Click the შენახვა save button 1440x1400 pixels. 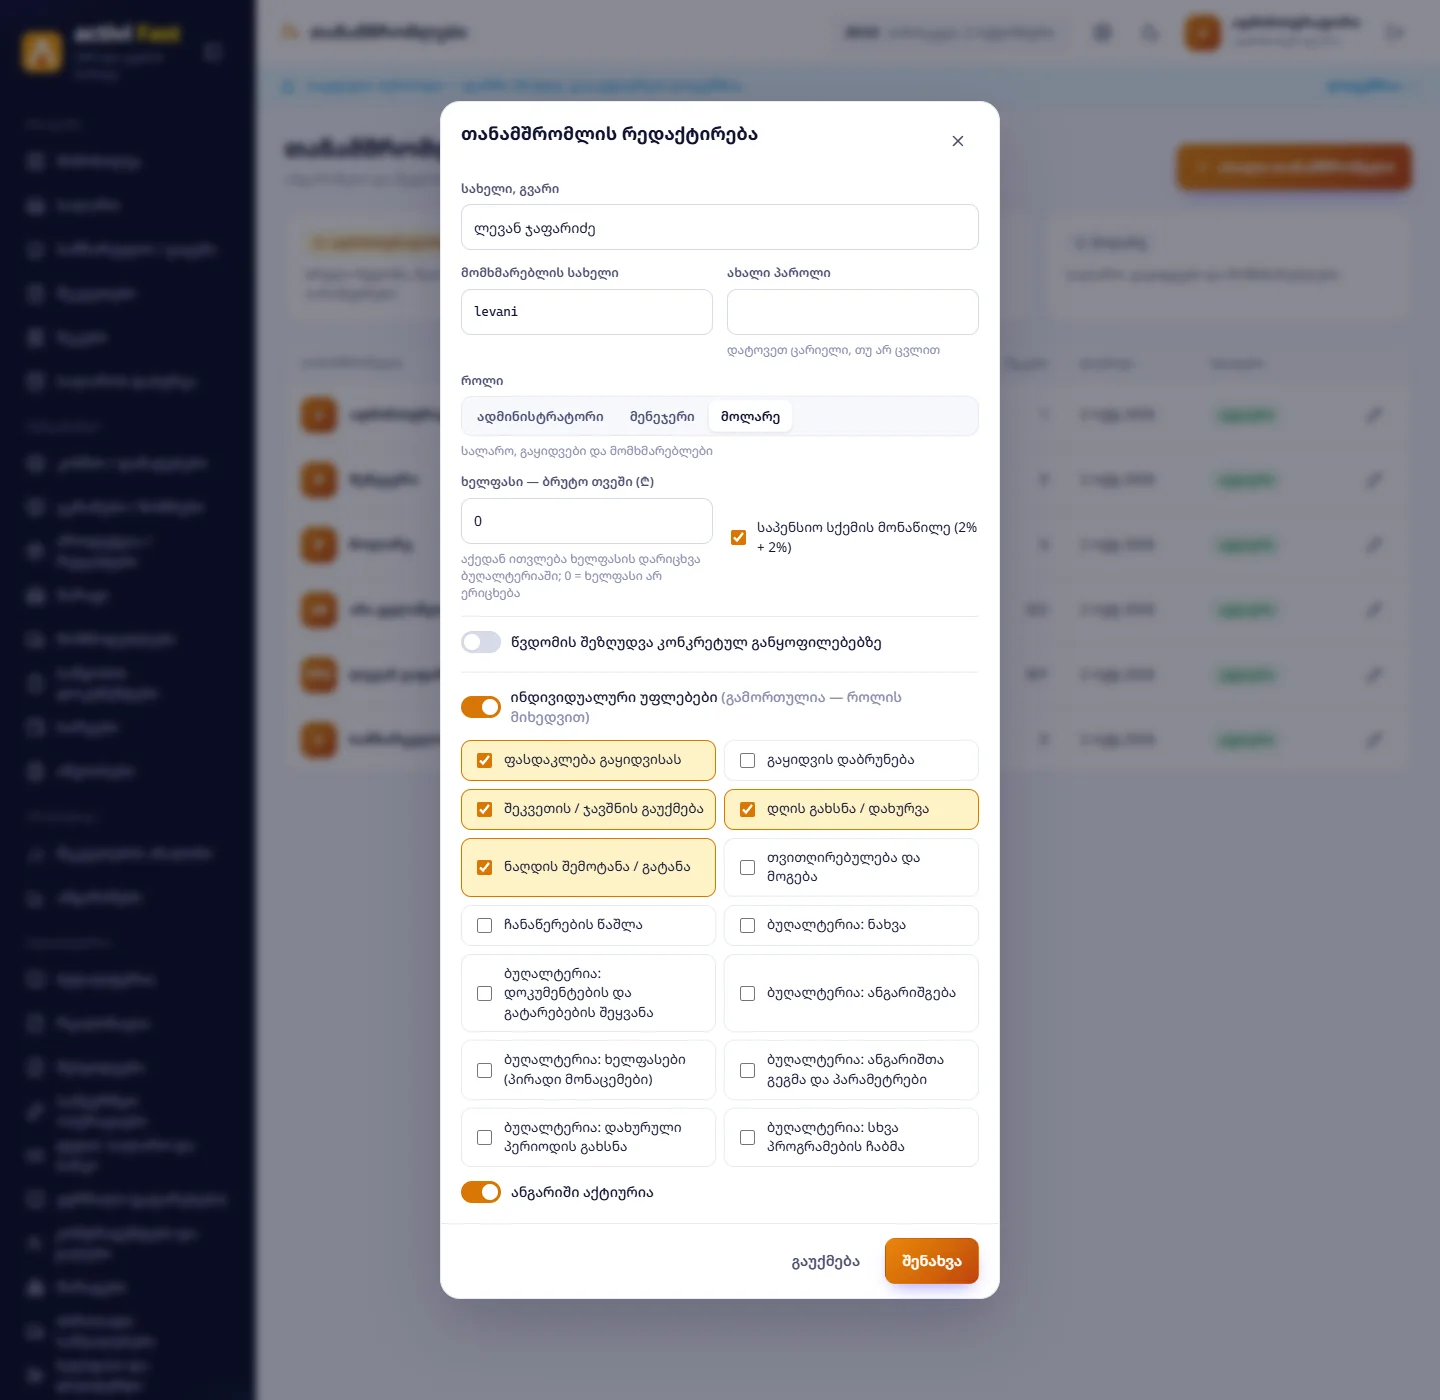(x=931, y=1261)
